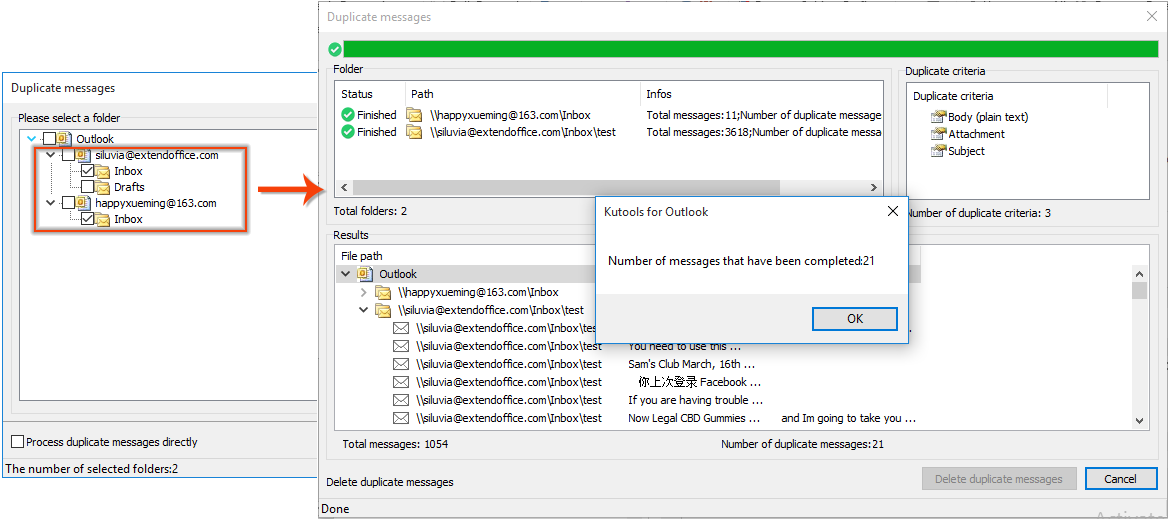Click 'Done' in the status bar
This screenshot has width=1169, height=520.
coord(333,509)
